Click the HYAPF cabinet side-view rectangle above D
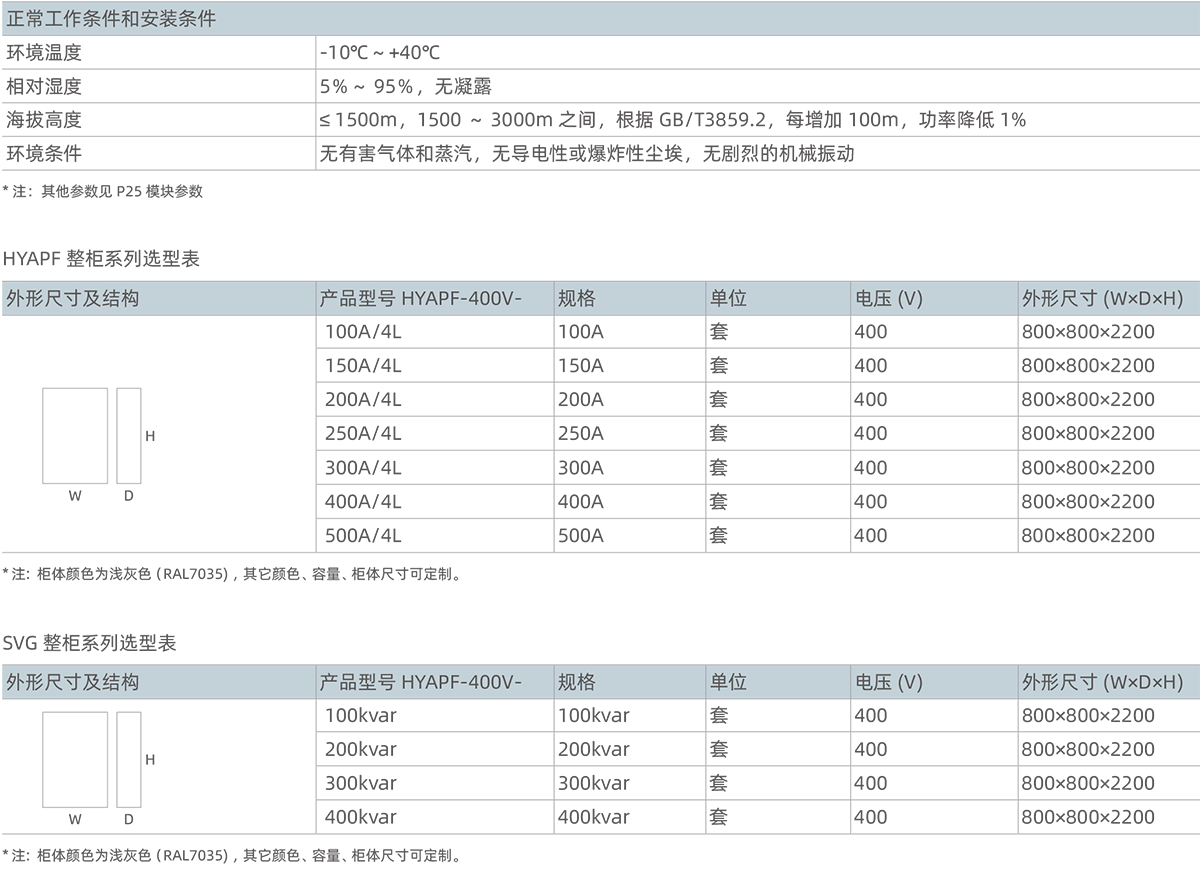 tap(128, 435)
